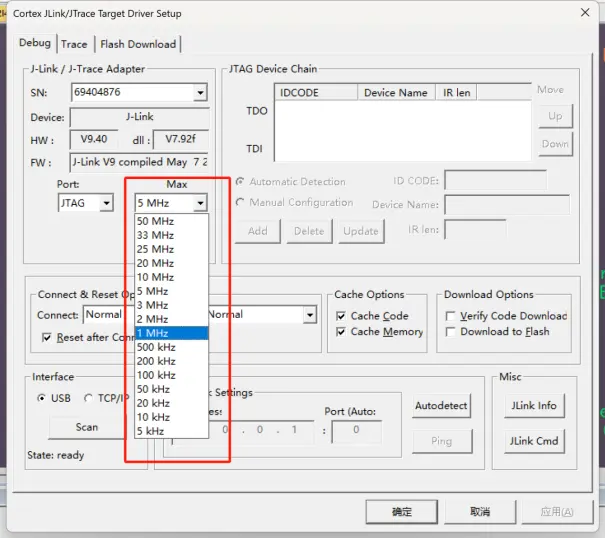606x539 pixels.
Task: Open the Port JTAG dropdown
Action: click(x=106, y=203)
